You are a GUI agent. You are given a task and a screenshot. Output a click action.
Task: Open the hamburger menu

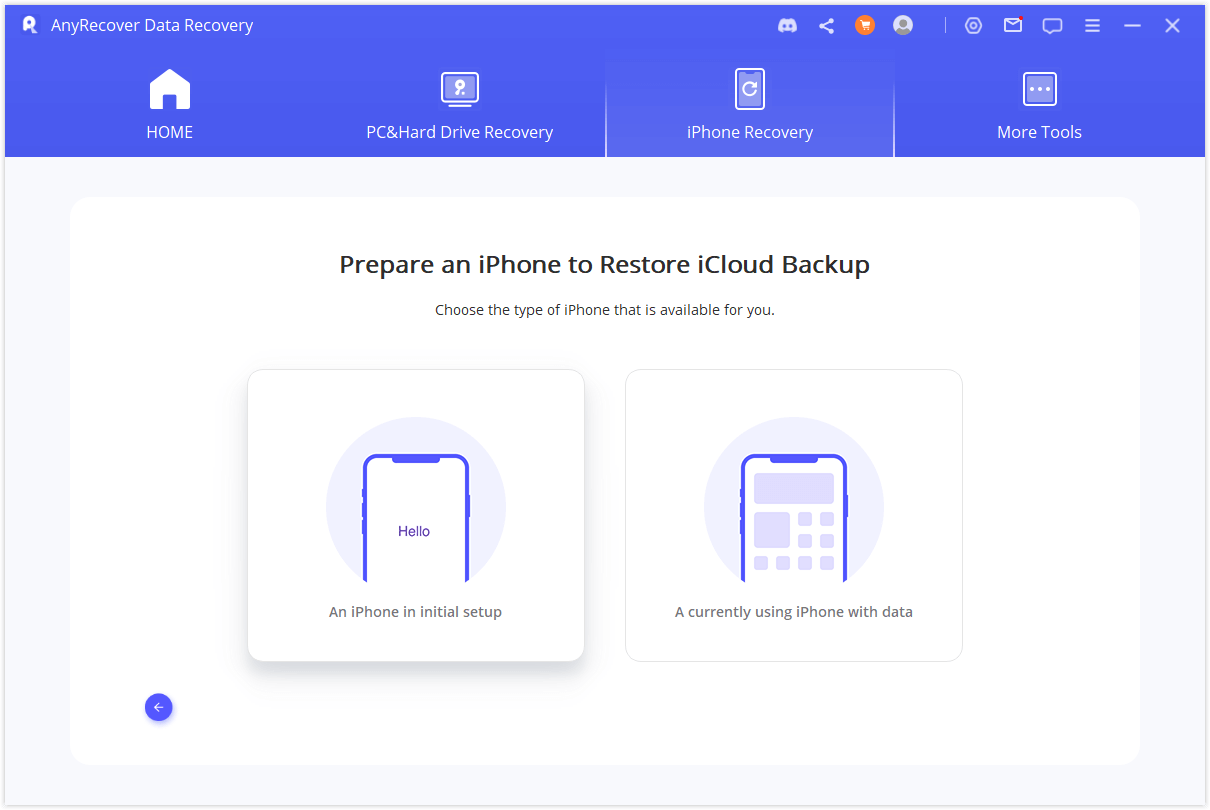tap(1093, 26)
